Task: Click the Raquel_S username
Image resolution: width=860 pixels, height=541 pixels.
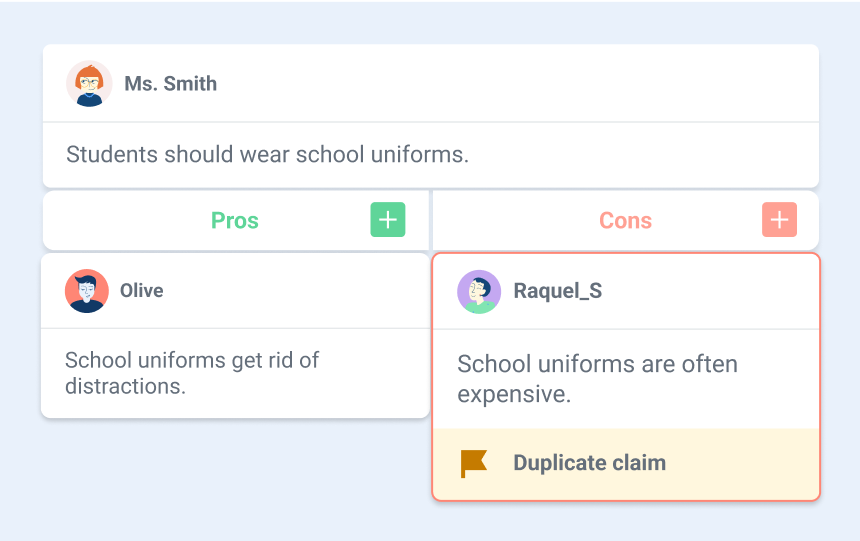Action: pyautogui.click(x=558, y=291)
